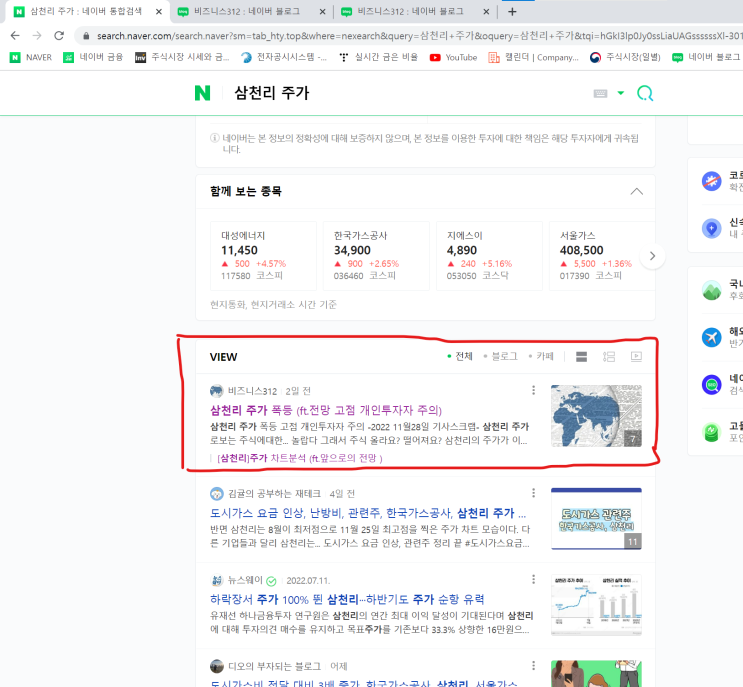Go back with the browser back arrow
The width and height of the screenshot is (743, 687).
point(15,36)
